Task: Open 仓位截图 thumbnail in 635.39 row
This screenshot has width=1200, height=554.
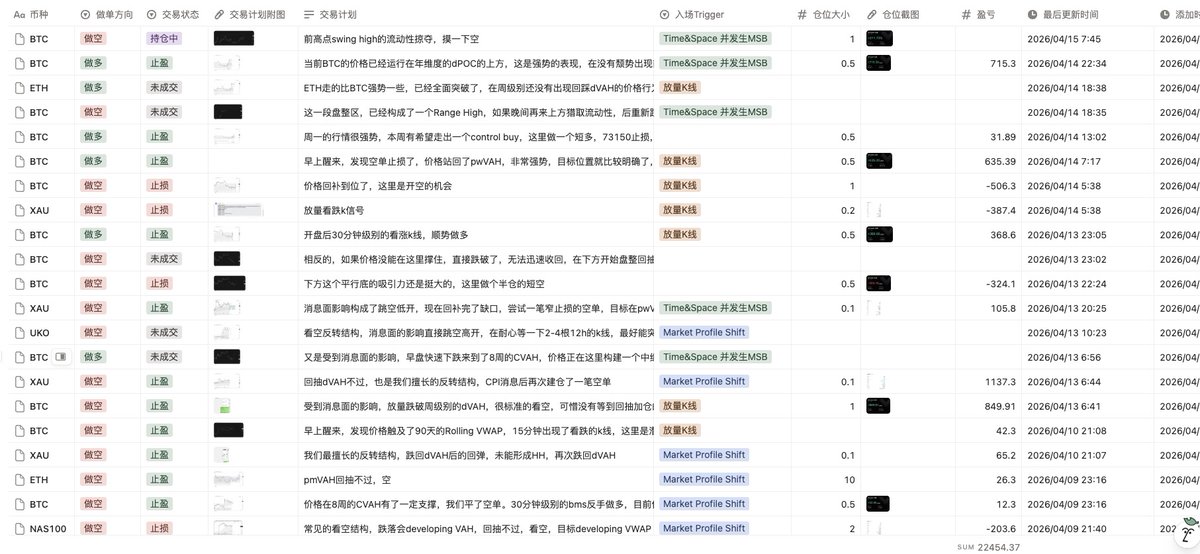Action: tap(879, 162)
